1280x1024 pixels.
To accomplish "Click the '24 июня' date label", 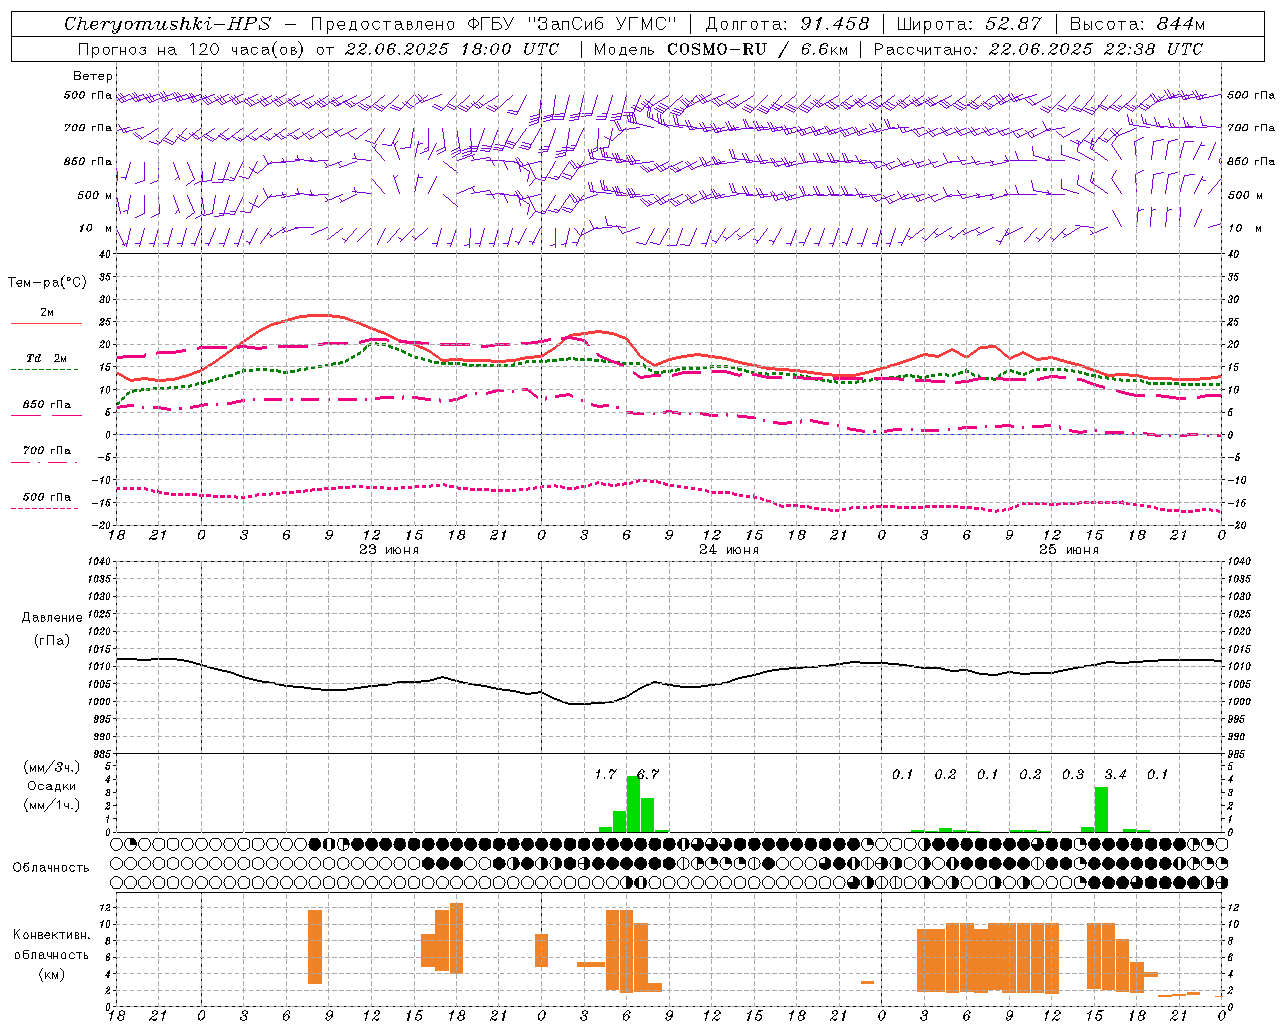I will click(x=729, y=550).
